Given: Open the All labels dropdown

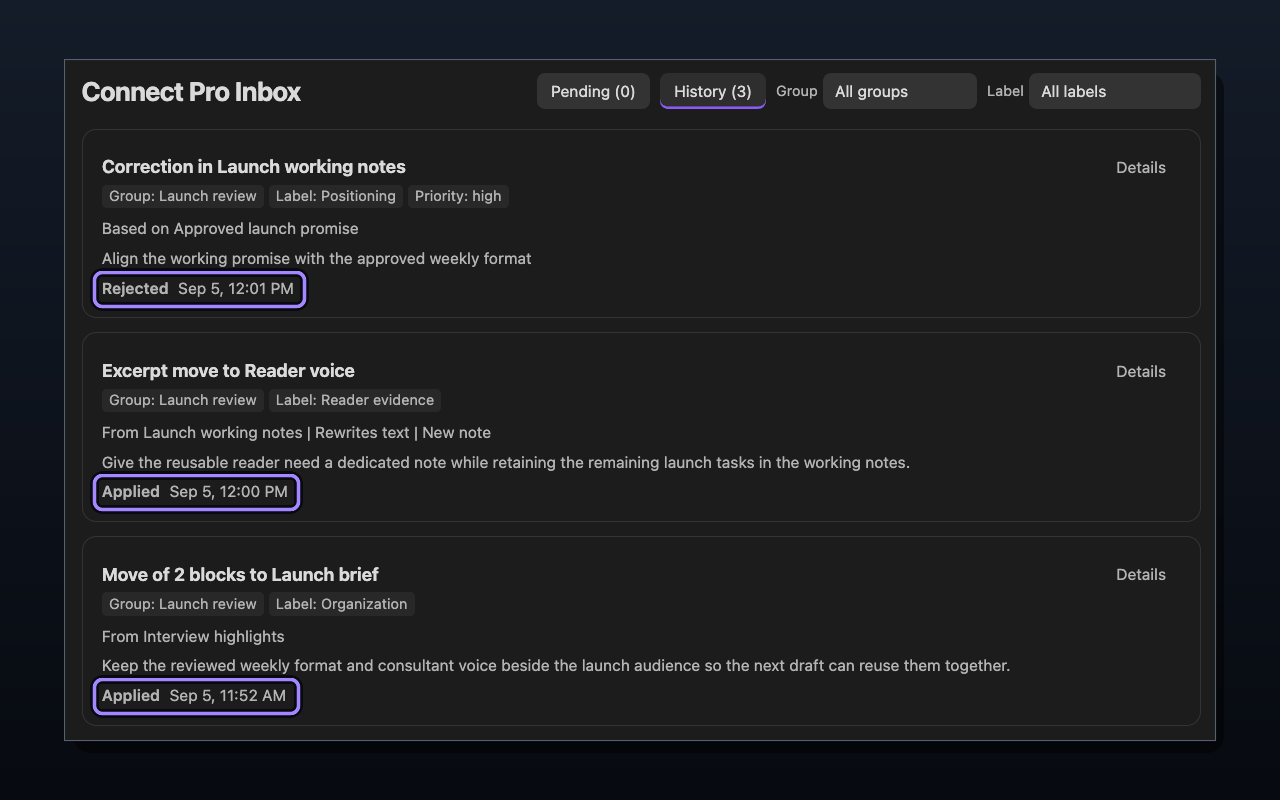Looking at the screenshot, I should click(x=1114, y=91).
